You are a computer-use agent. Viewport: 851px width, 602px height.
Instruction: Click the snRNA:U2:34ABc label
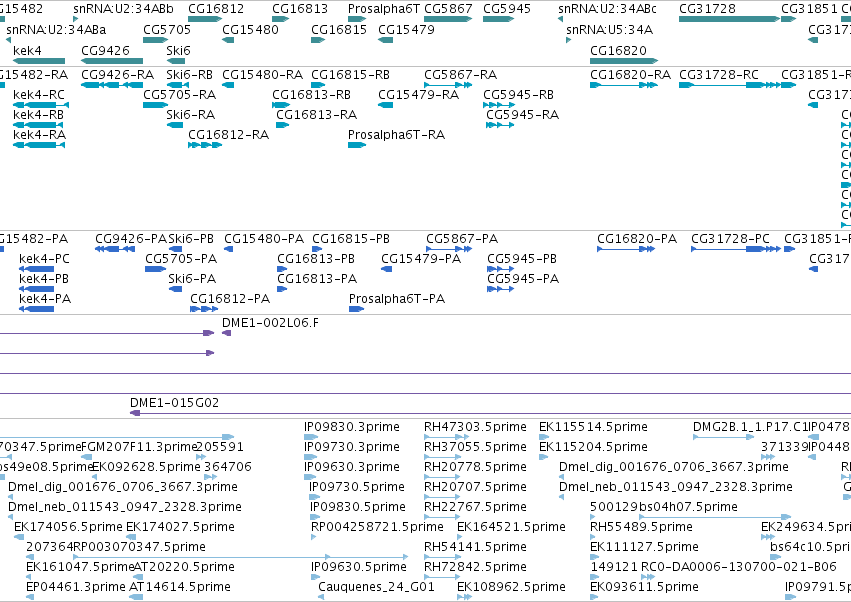[x=607, y=9]
